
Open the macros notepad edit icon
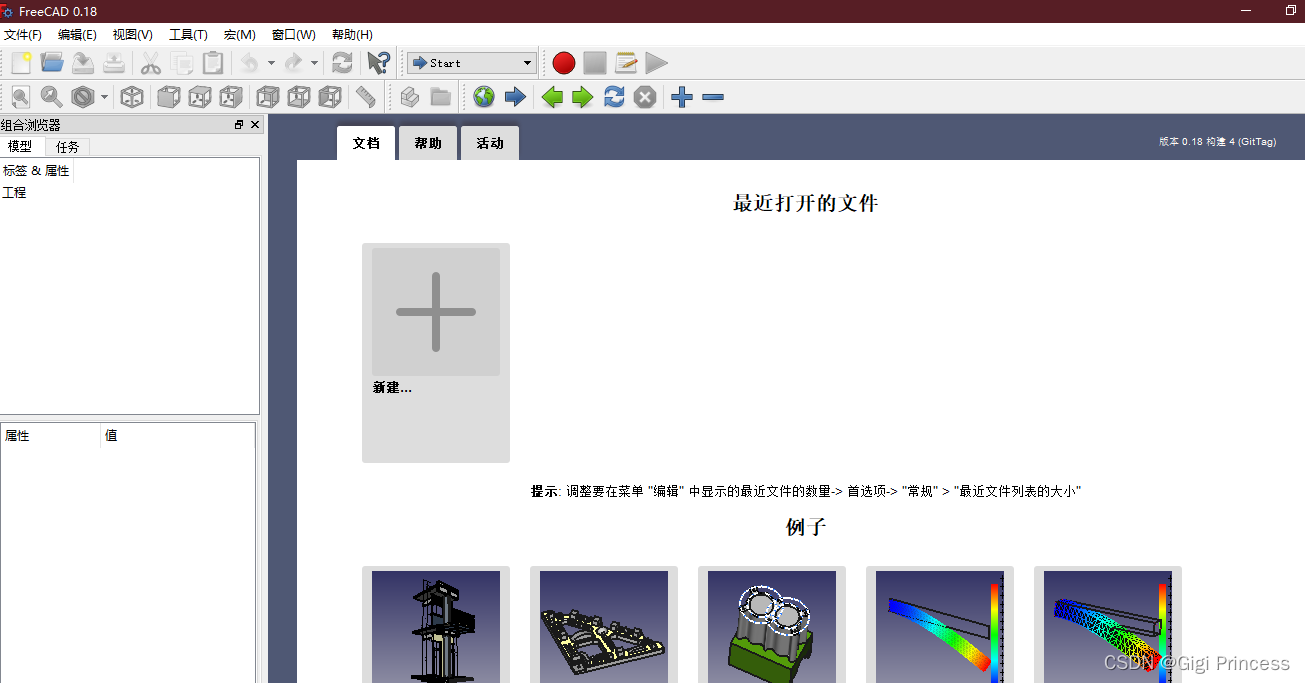coord(626,63)
